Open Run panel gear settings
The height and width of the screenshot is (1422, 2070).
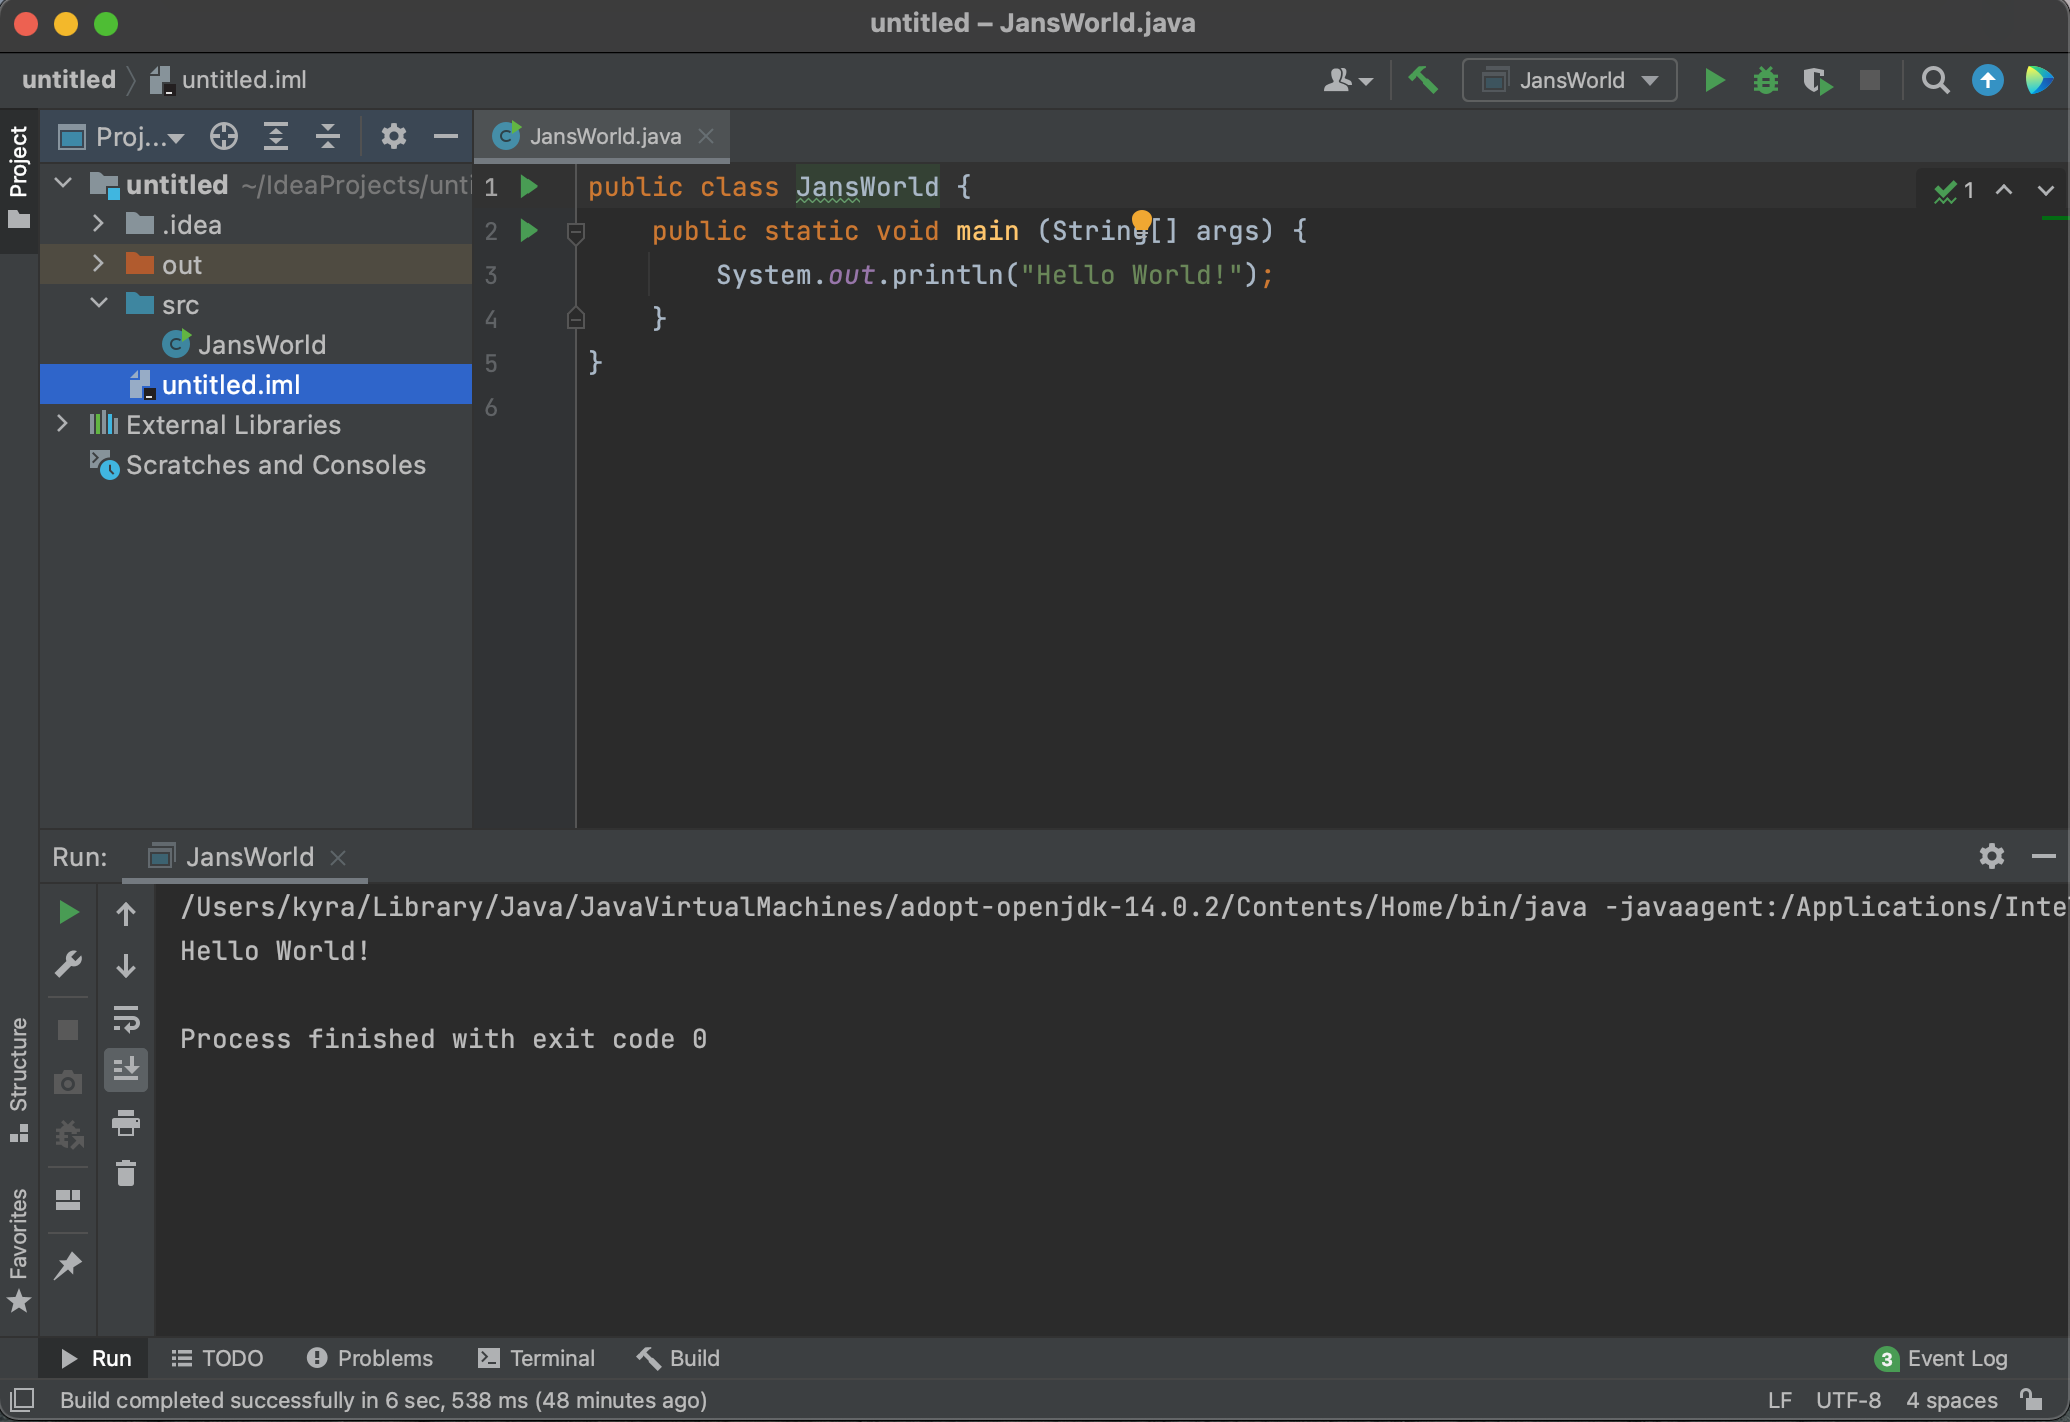1992,856
